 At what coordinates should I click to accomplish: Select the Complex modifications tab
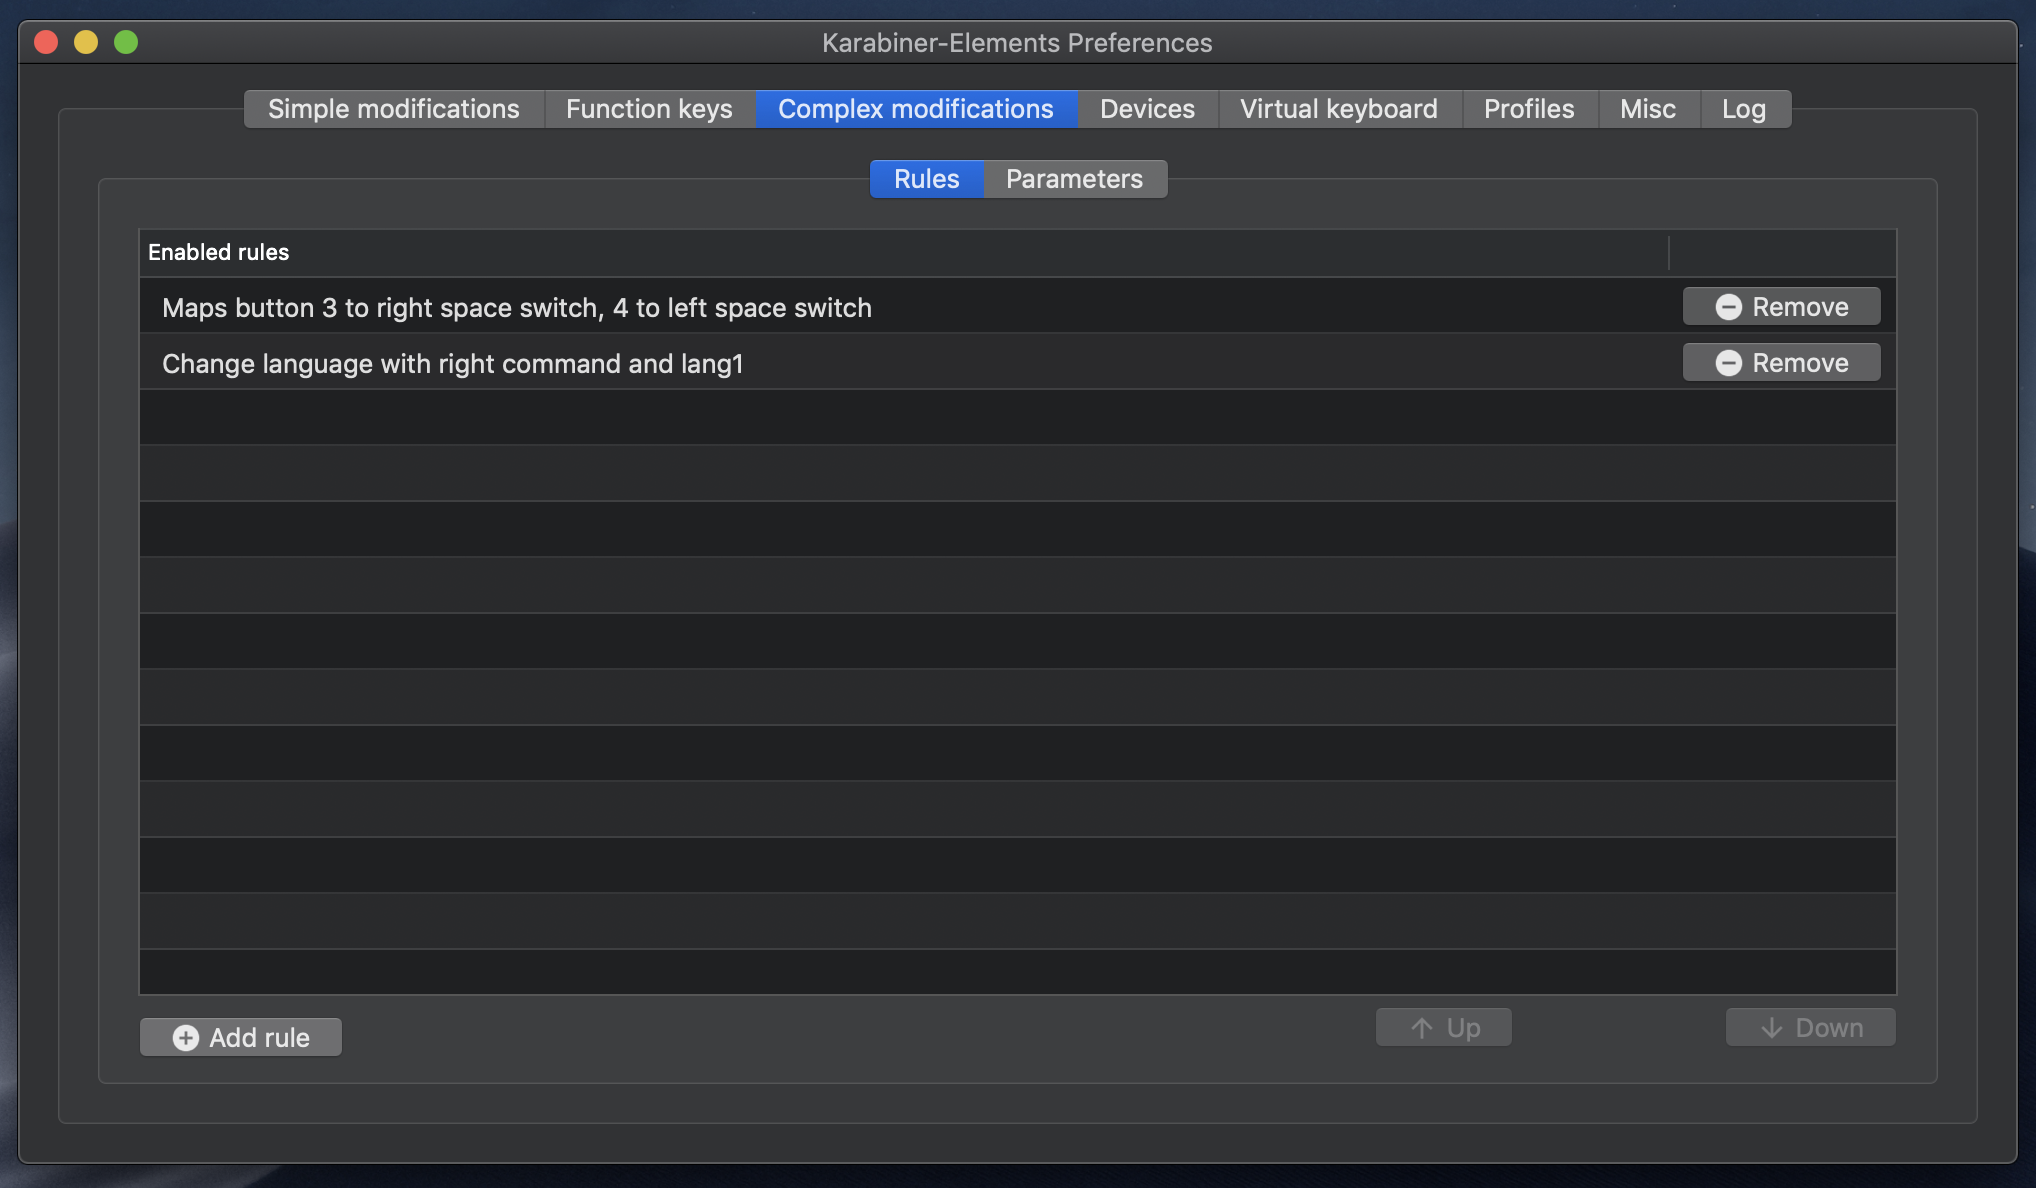916,109
